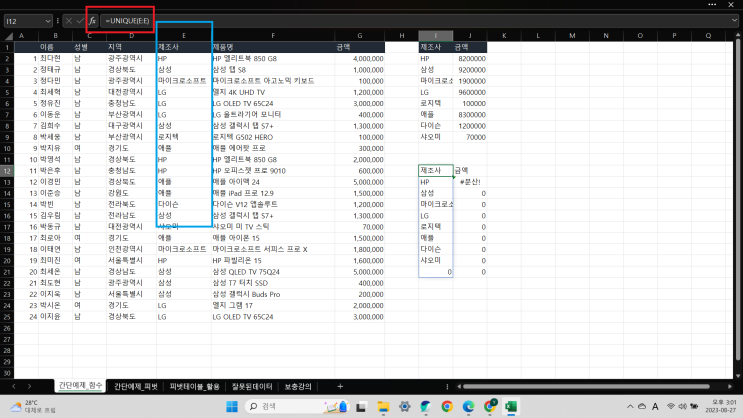The height and width of the screenshot is (418, 743).
Task: Confirm the formula with the checkmark icon
Action: [80, 21]
